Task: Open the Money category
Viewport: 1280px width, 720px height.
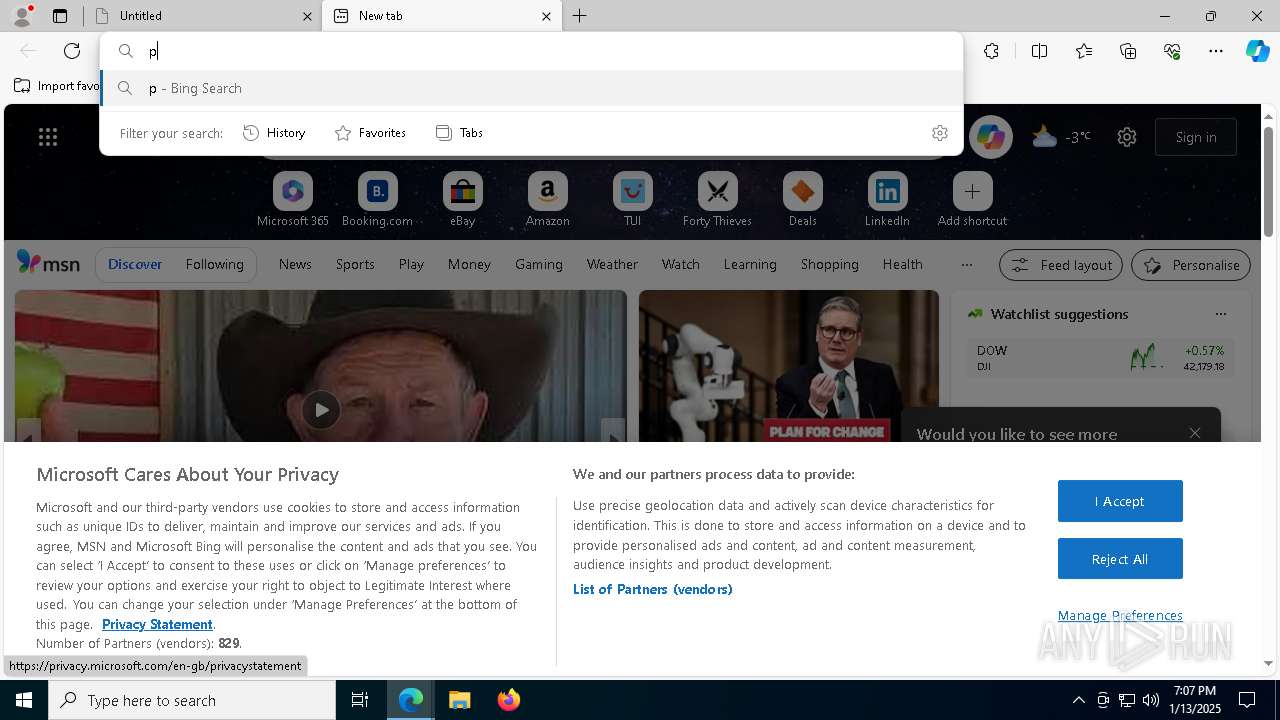Action: click(469, 264)
